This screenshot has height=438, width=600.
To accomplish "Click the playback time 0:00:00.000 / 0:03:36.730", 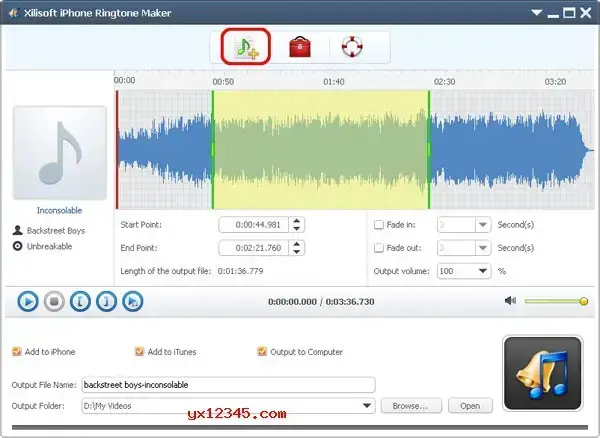I will click(321, 302).
